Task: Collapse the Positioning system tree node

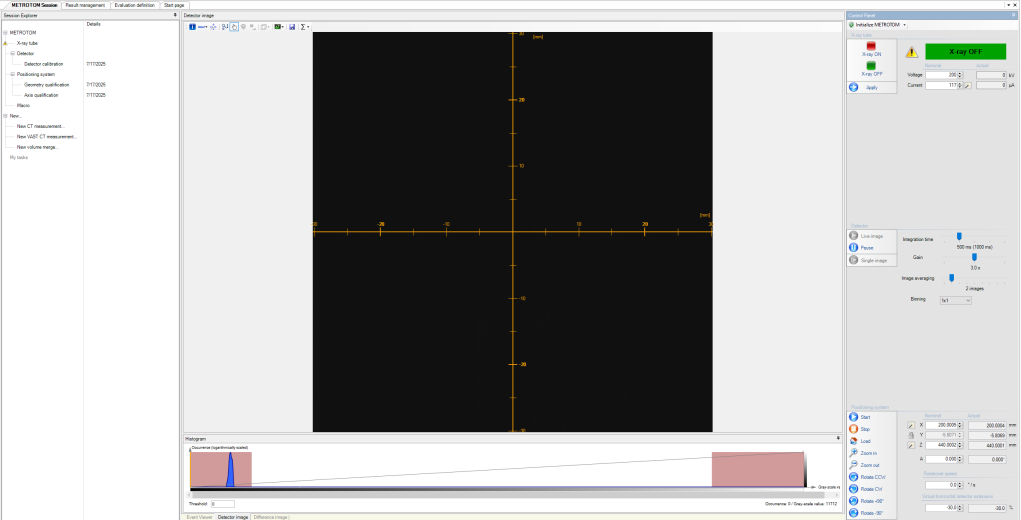Action: 12,74
